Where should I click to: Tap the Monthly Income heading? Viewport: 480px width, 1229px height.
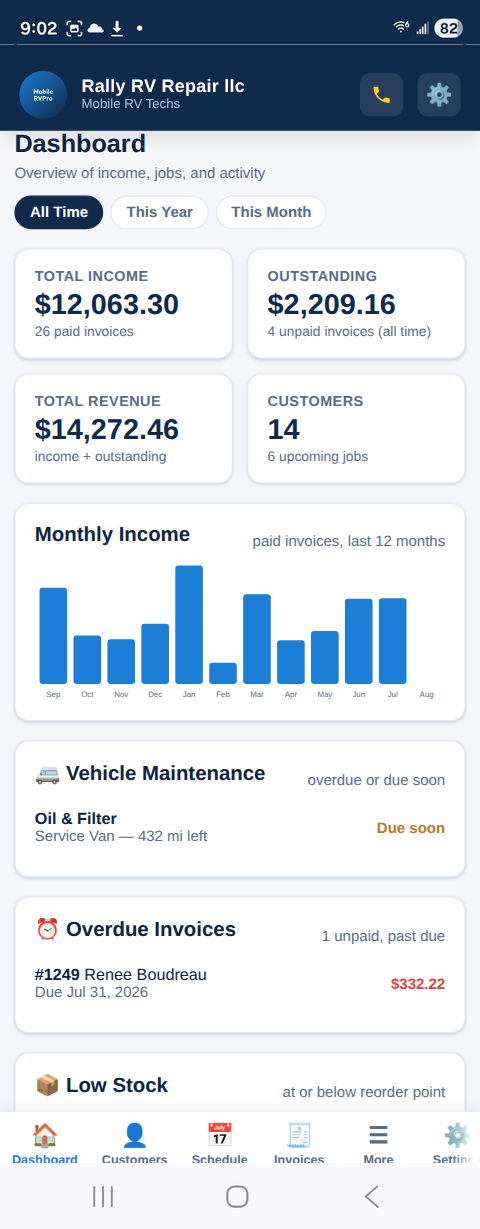point(112,534)
